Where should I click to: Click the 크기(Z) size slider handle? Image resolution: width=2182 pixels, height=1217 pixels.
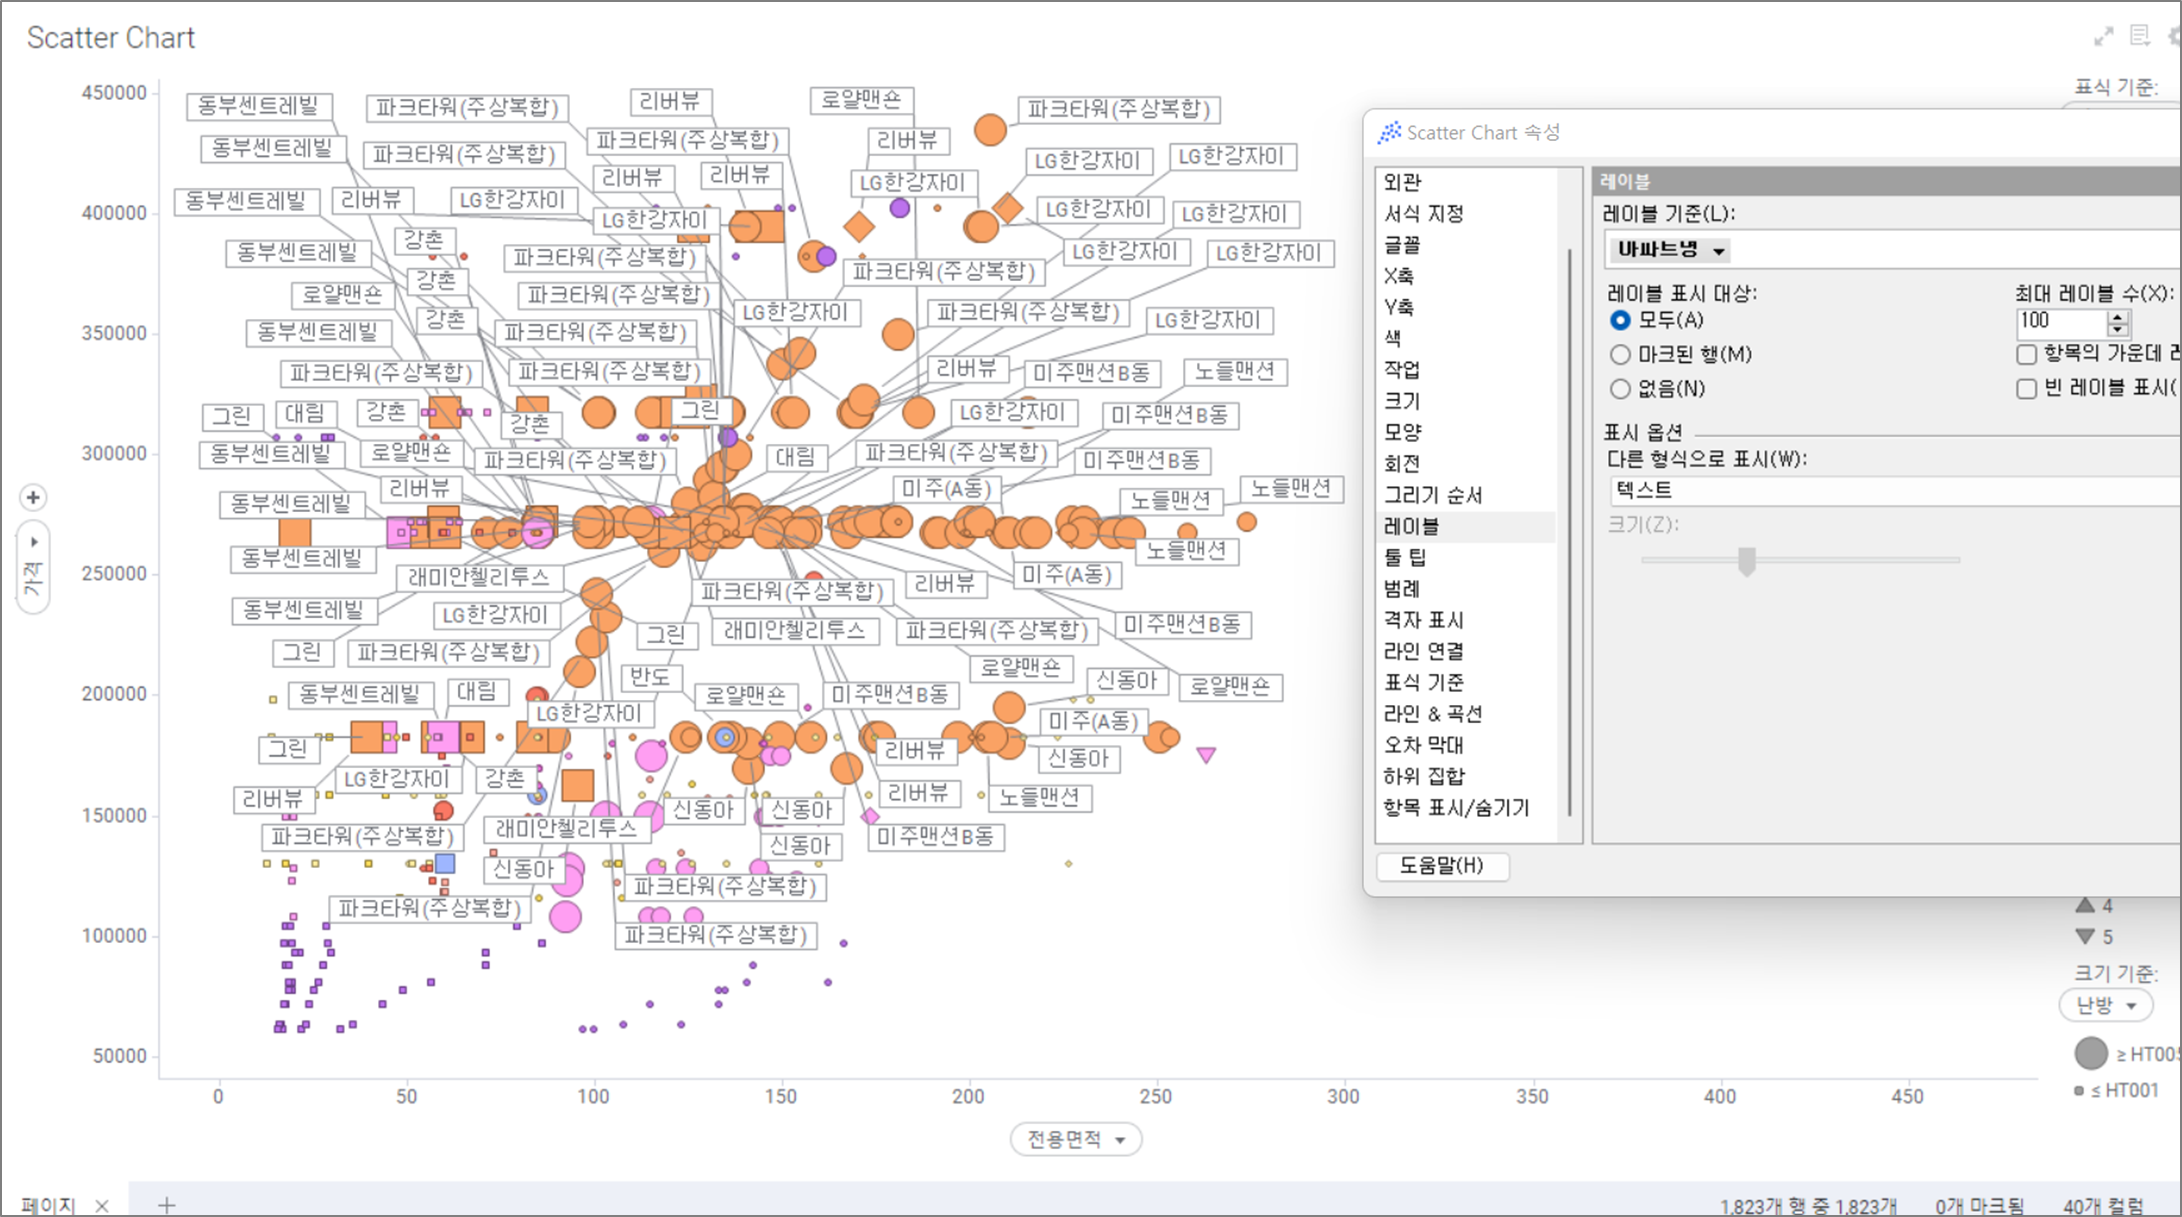[x=1746, y=561]
